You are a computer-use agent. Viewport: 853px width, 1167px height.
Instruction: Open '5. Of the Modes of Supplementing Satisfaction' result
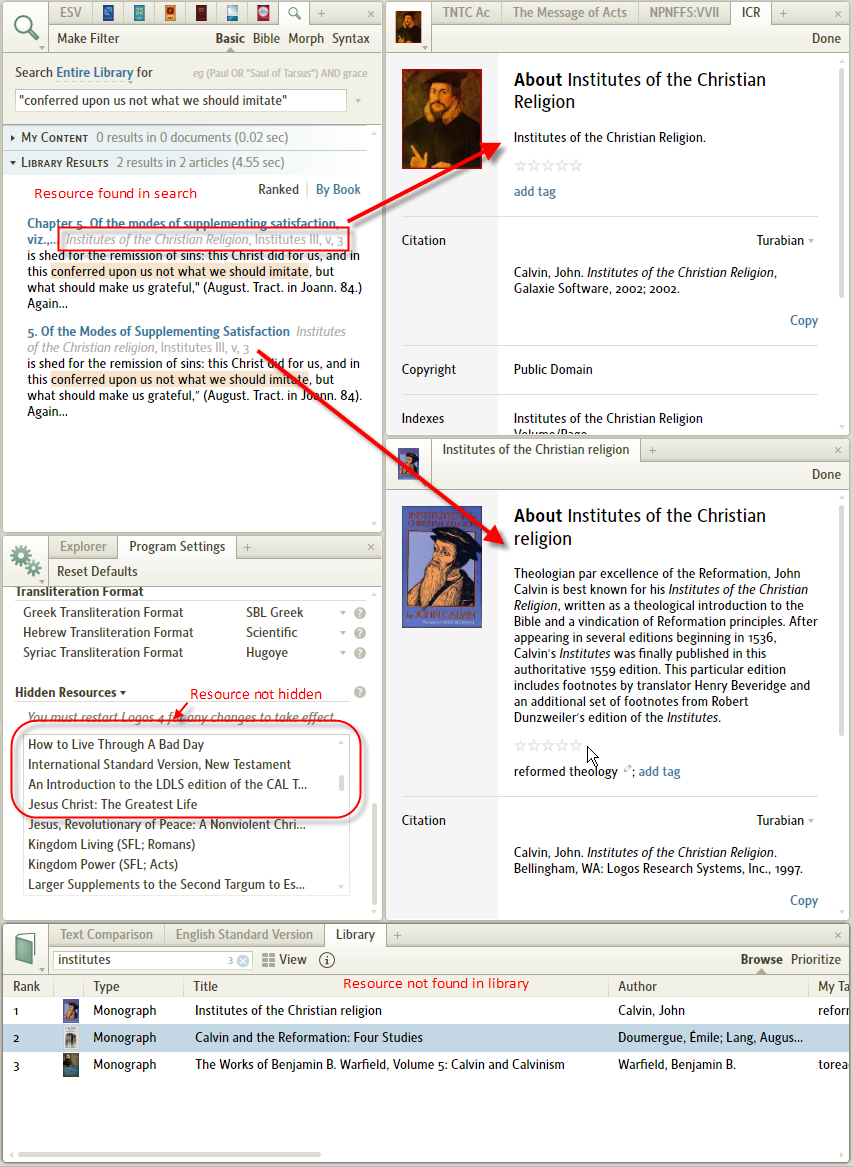[x=159, y=332]
